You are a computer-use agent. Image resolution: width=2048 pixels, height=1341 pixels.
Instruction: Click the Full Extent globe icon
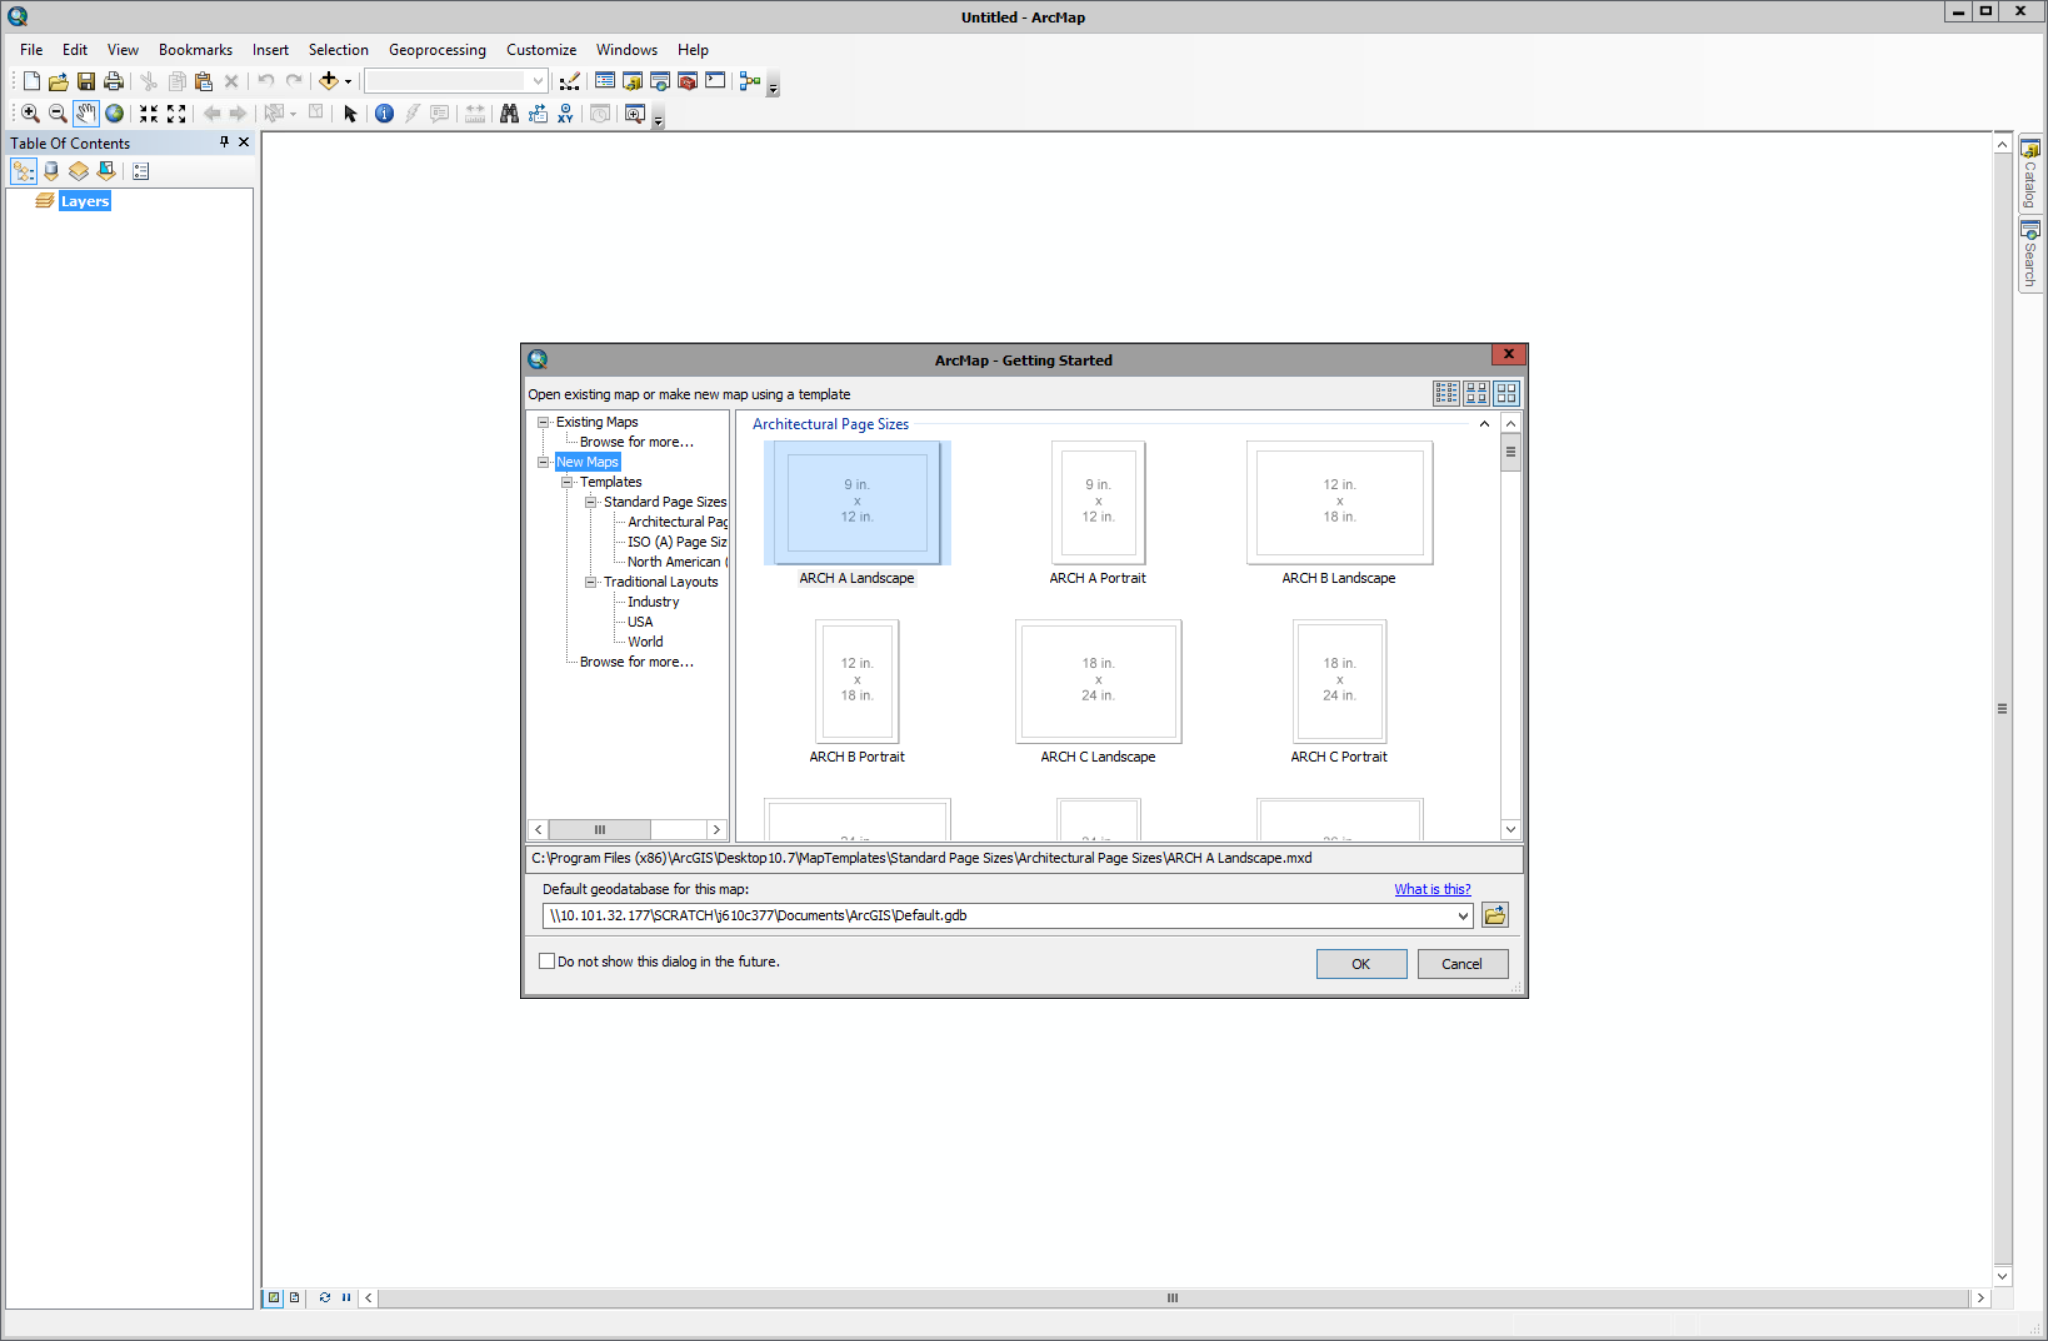(x=114, y=113)
